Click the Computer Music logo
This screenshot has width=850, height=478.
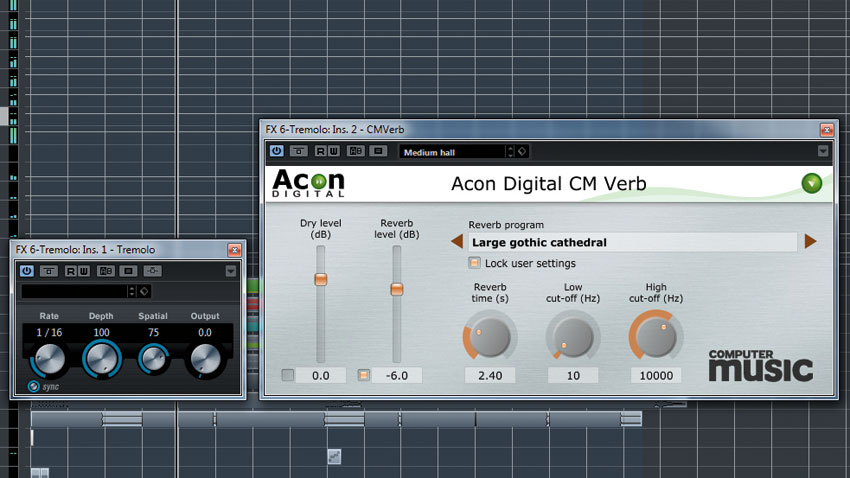click(x=761, y=366)
